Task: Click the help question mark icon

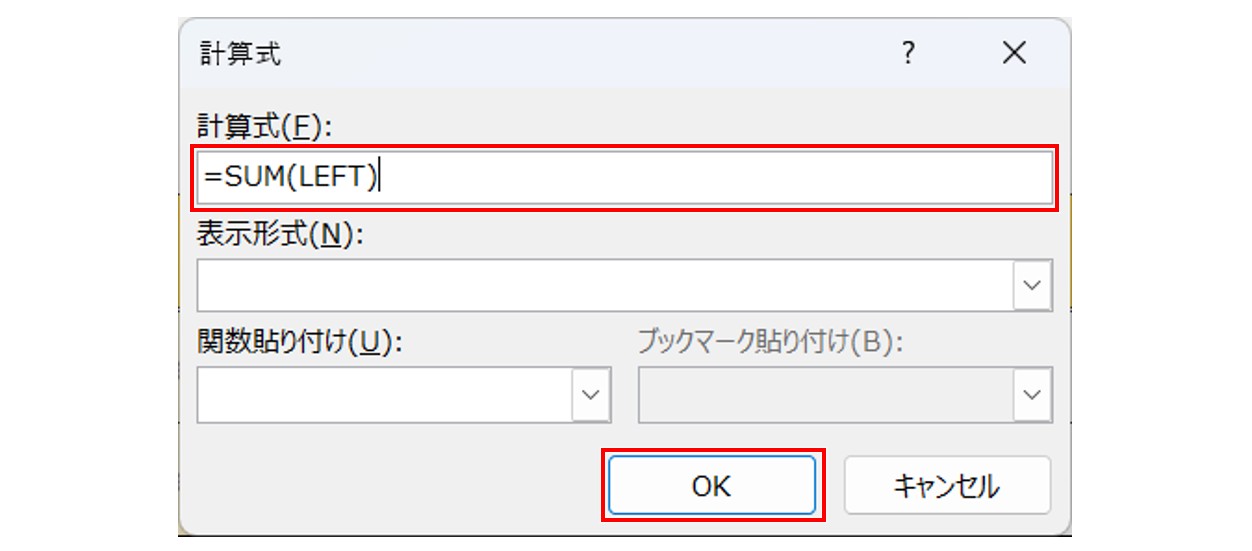Action: click(908, 54)
